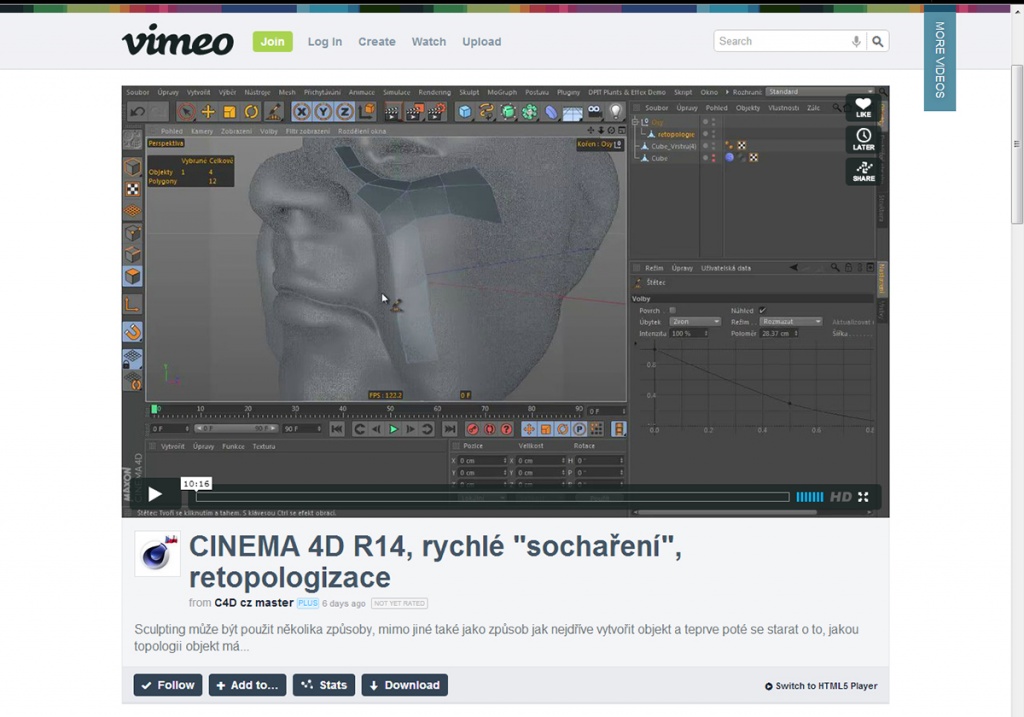Click the blue cube primitive icon

click(x=464, y=112)
